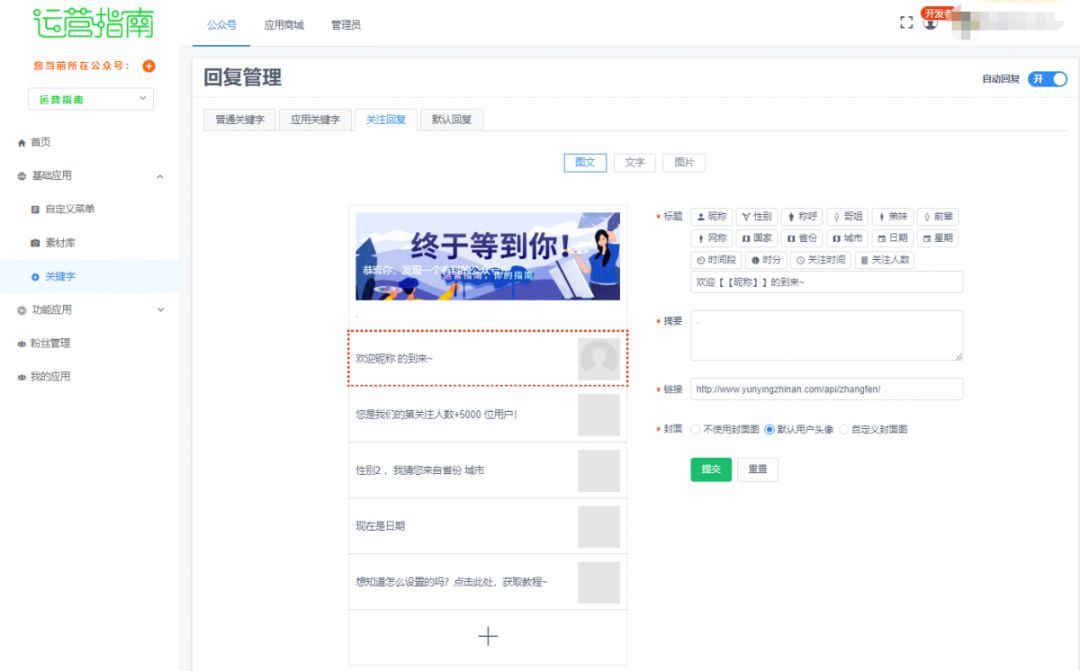Open 素材库 from the sidebar

coord(59,243)
